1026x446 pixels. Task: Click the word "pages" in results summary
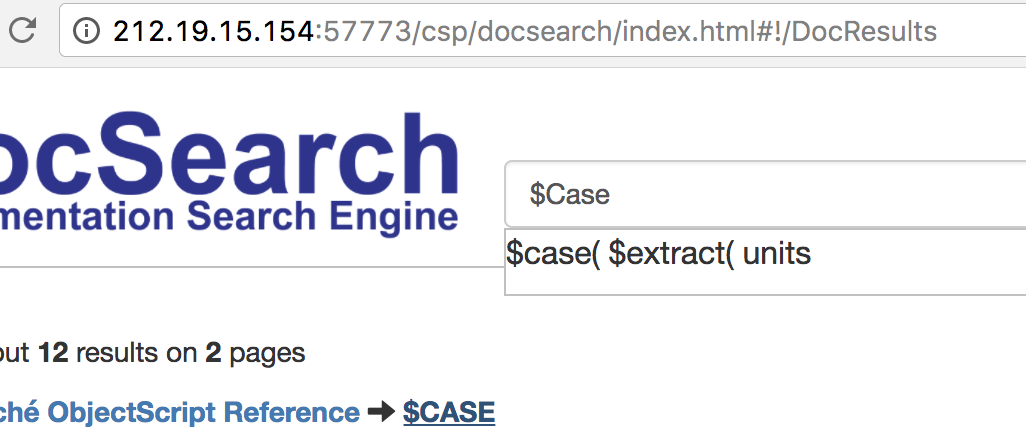click(267, 354)
